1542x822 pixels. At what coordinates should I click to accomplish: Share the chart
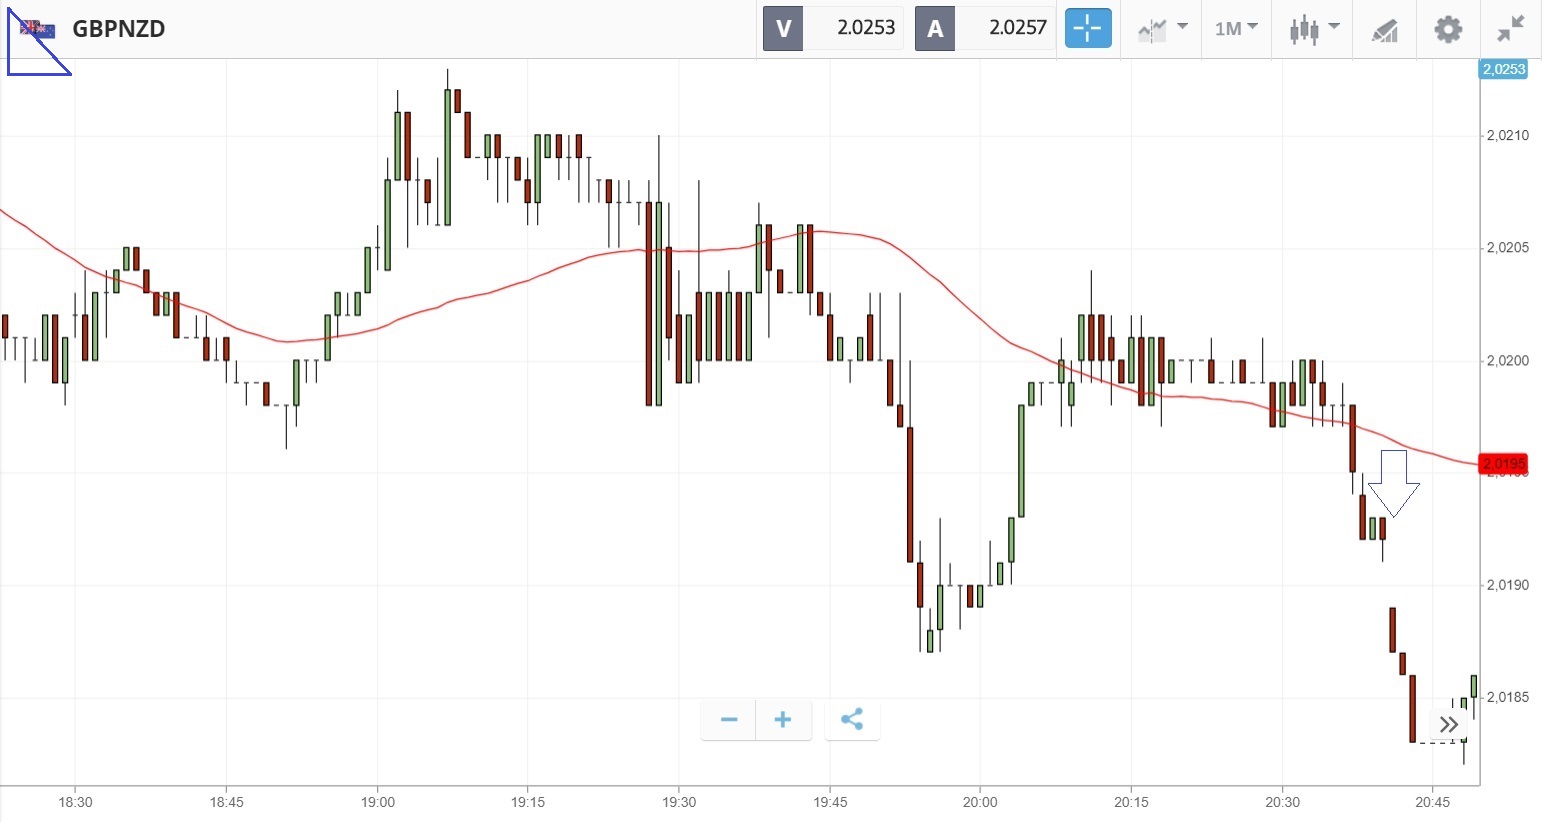pyautogui.click(x=852, y=720)
